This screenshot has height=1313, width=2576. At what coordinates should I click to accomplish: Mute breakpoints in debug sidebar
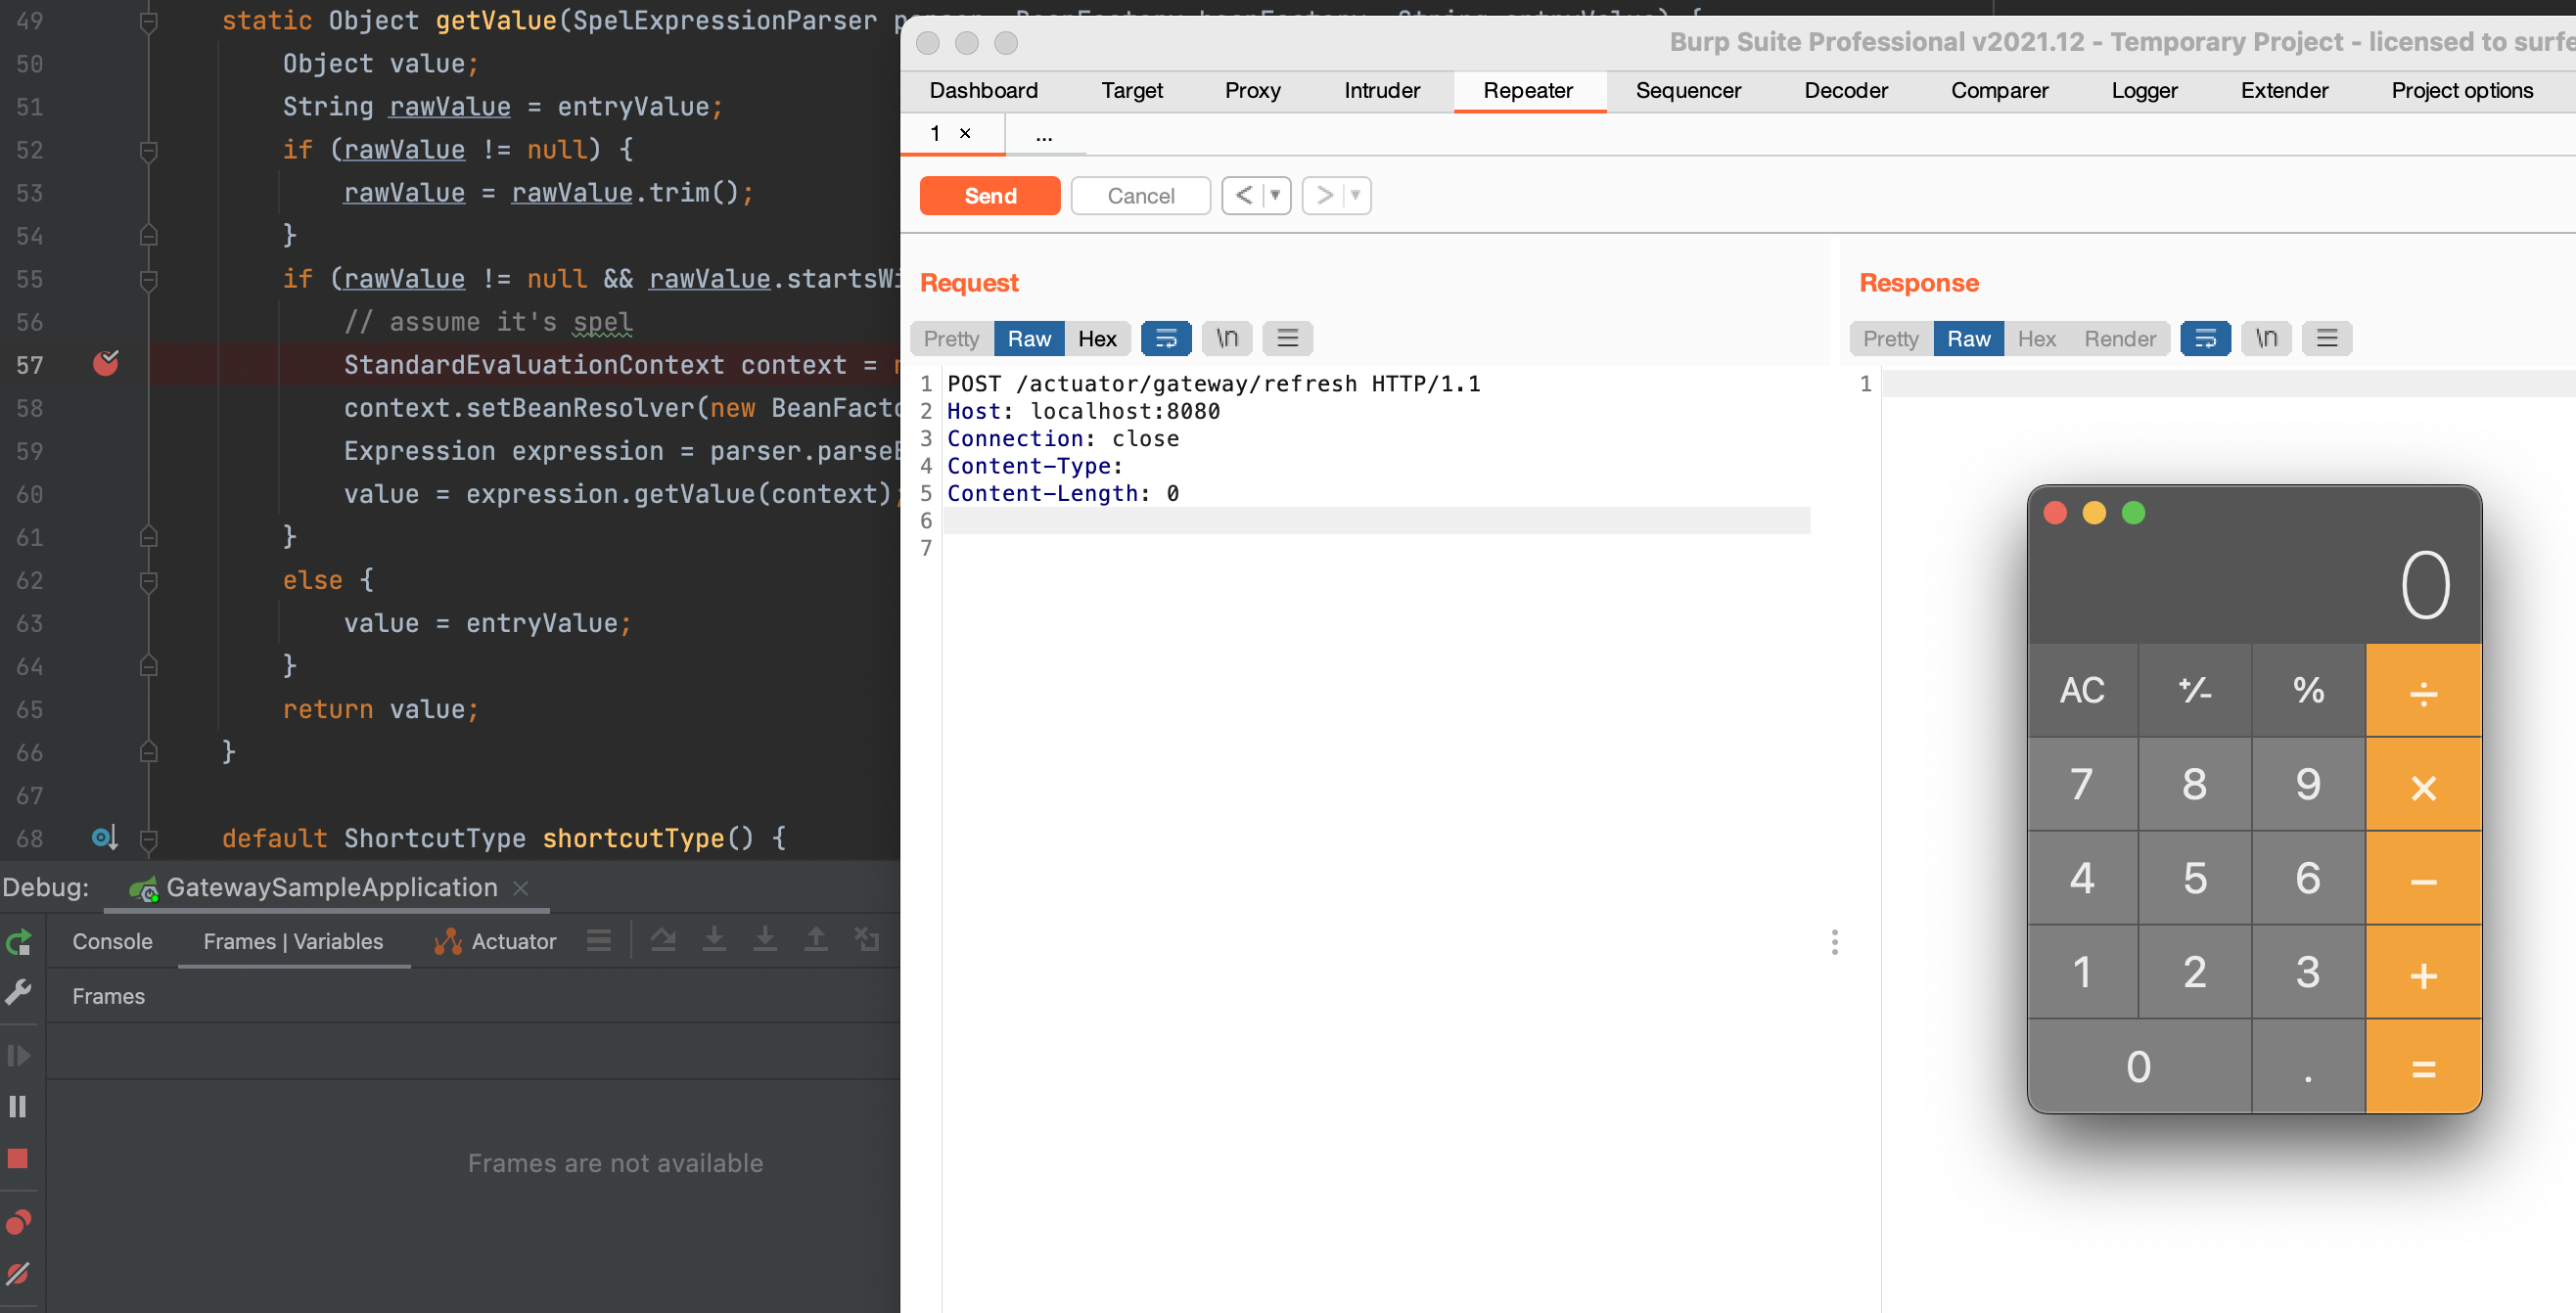point(18,1273)
